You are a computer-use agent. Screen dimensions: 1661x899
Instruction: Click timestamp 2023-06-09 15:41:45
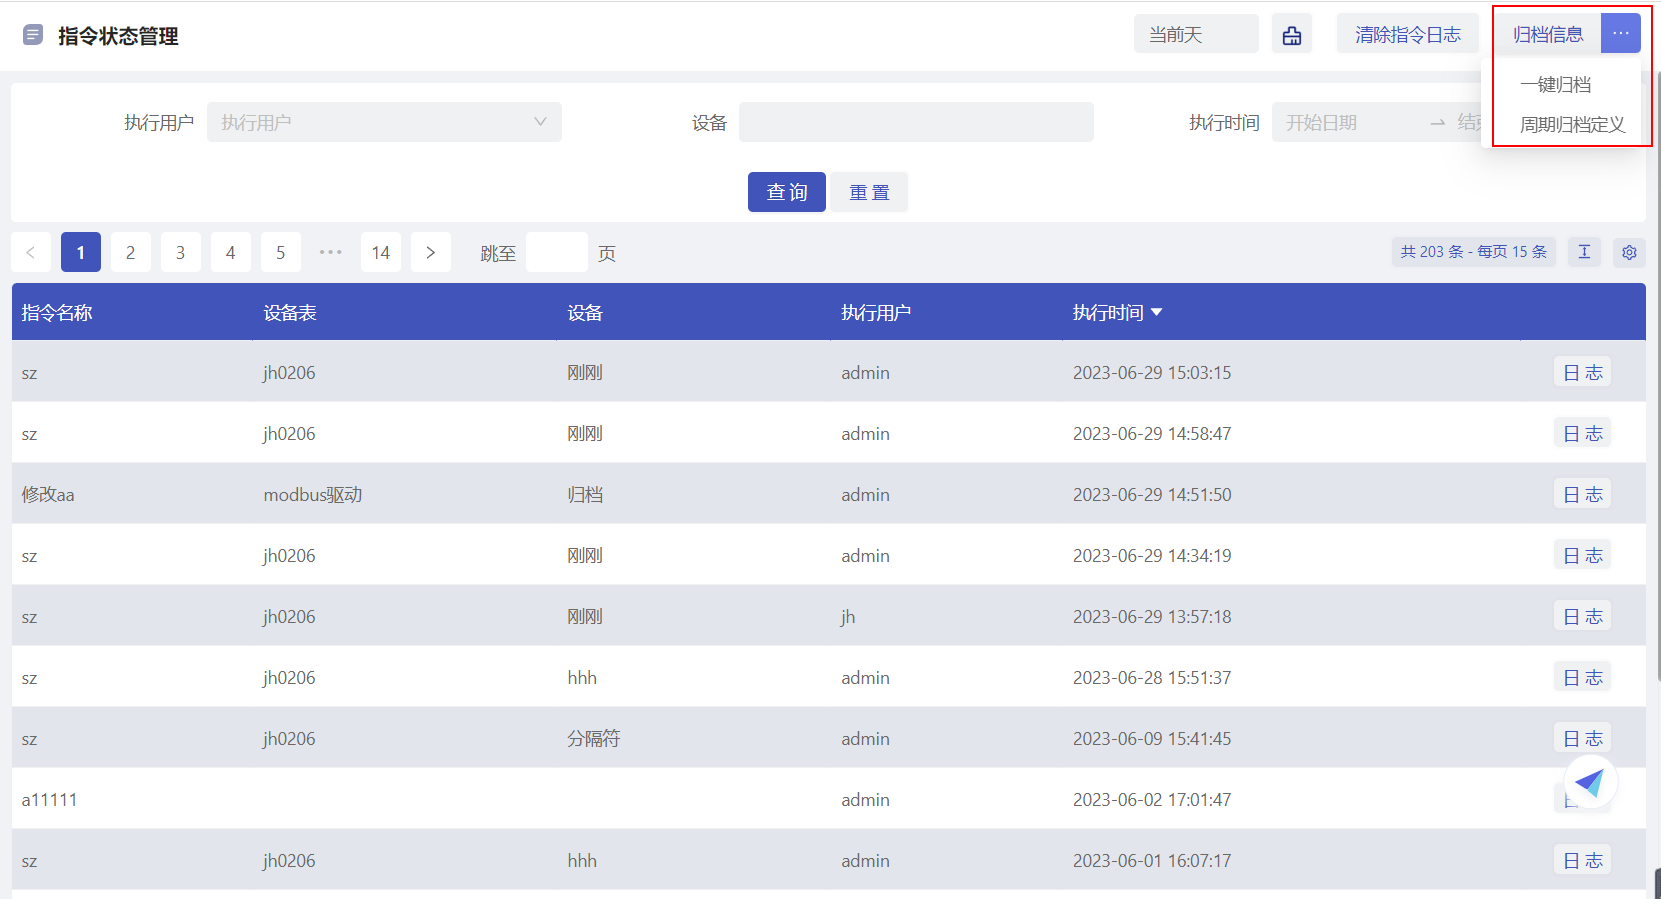pyautogui.click(x=1152, y=738)
